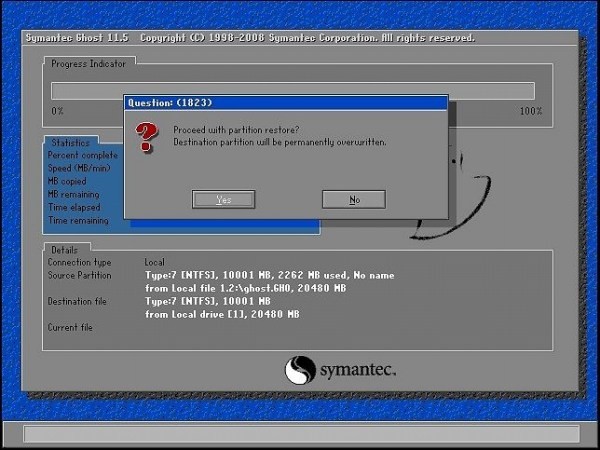Click the Symantec logo icon
Image resolution: width=600 pixels, height=450 pixels.
300,370
